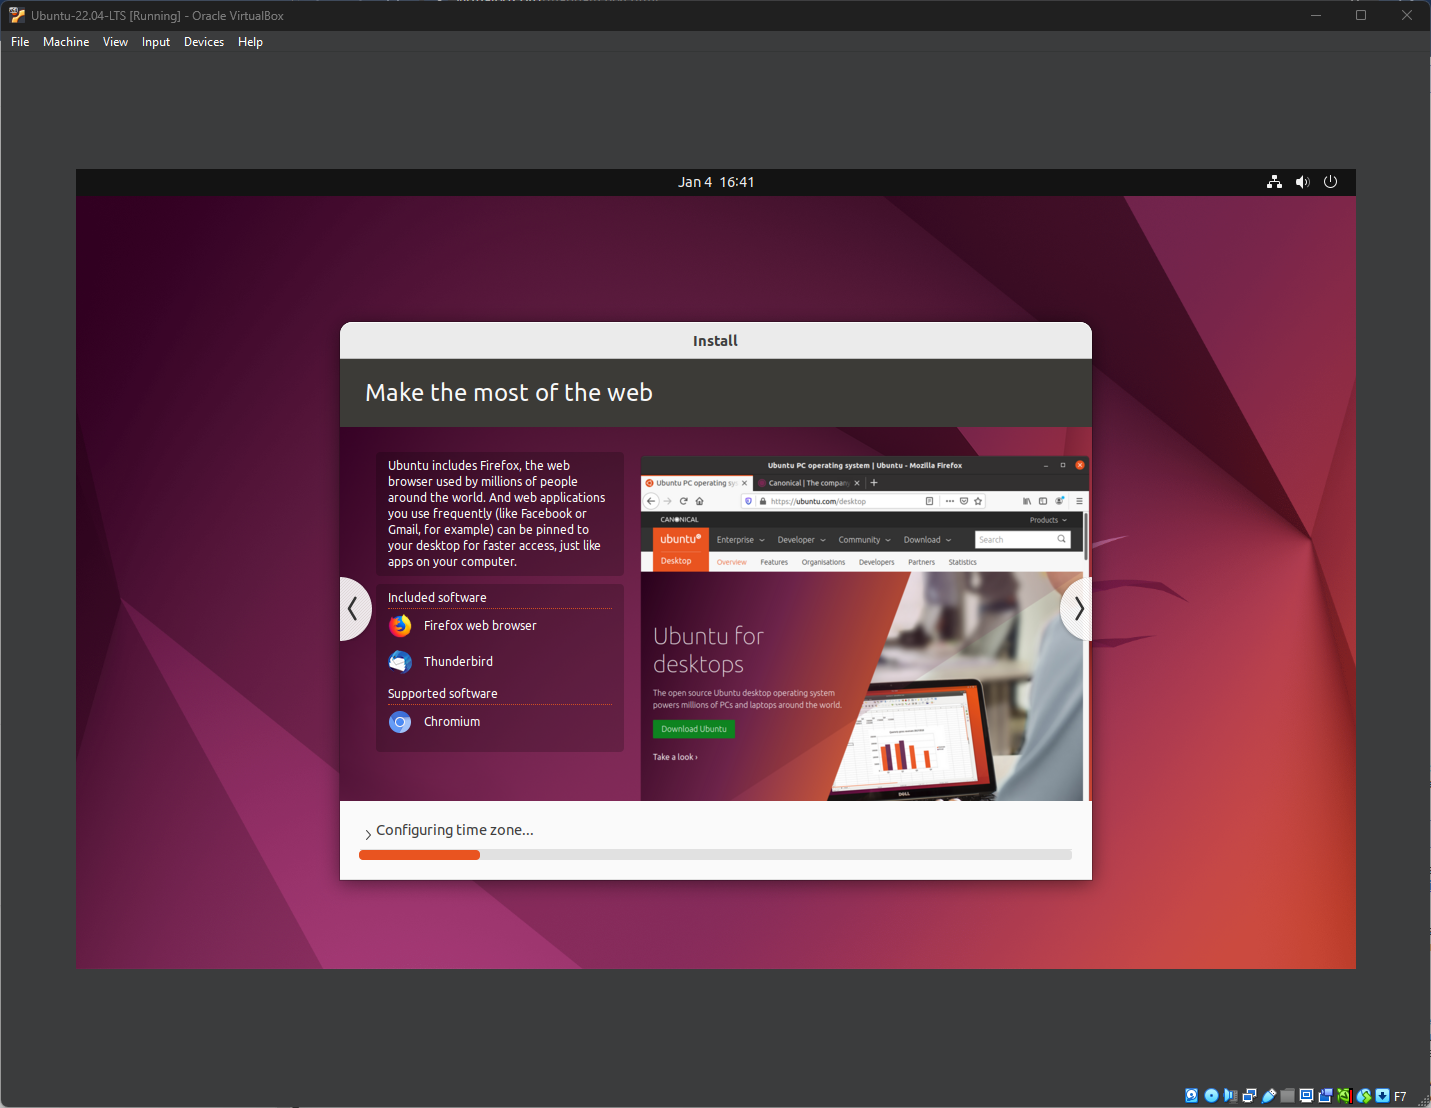
Task: Open the Help menu
Action: click(250, 42)
